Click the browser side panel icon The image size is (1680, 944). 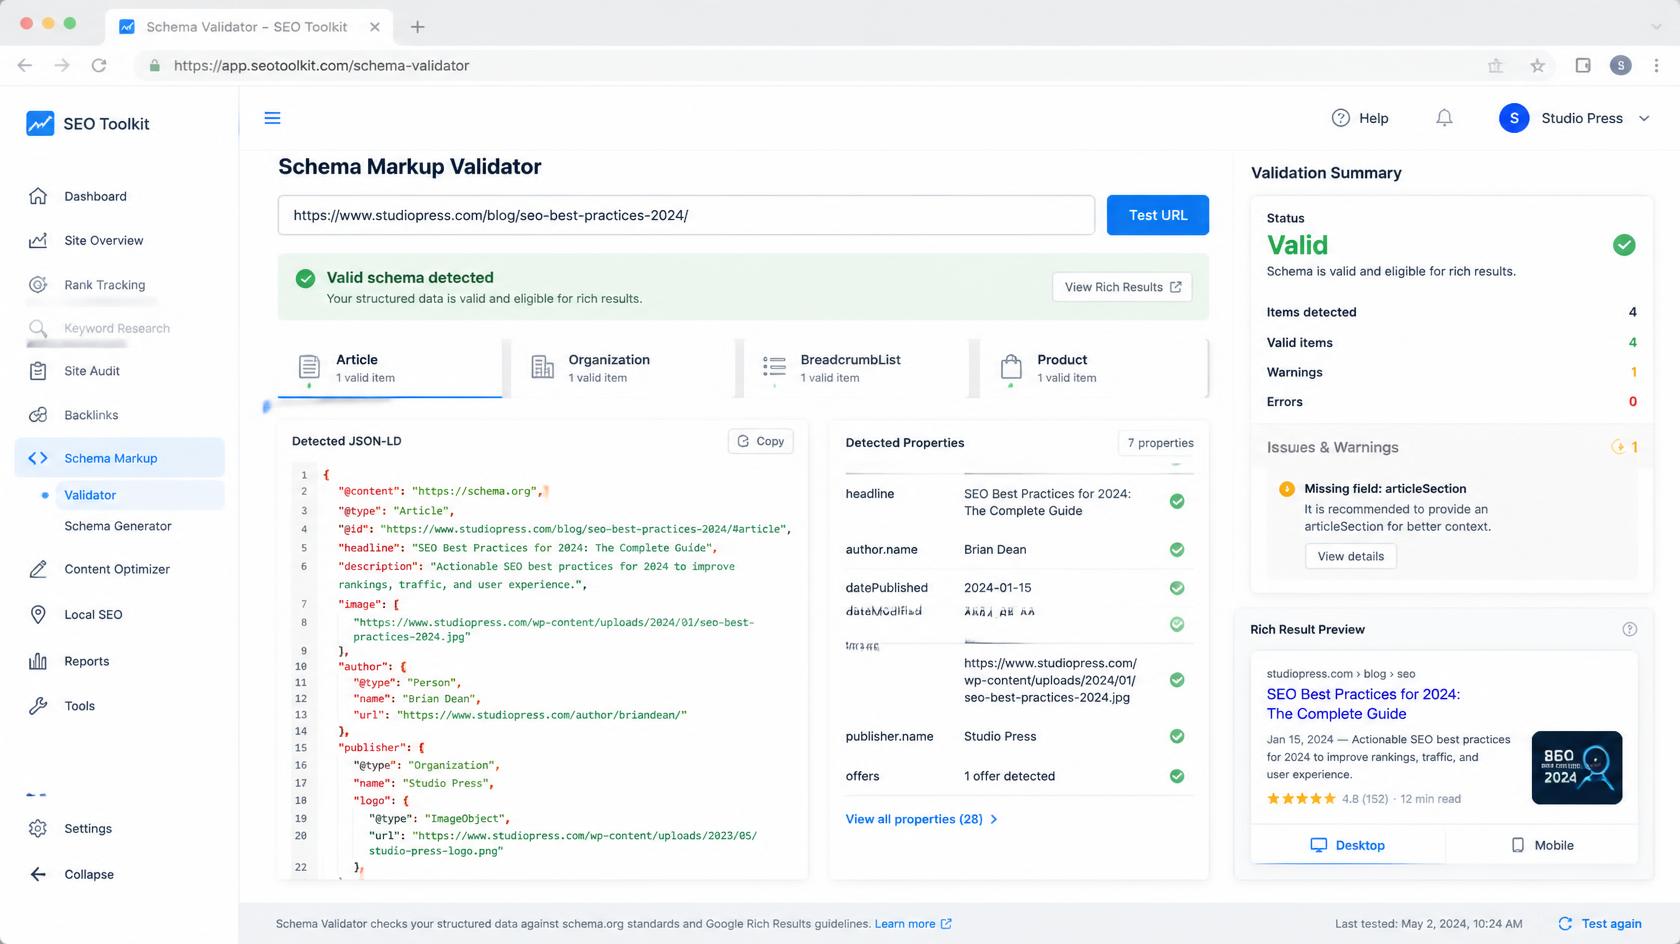click(1583, 65)
